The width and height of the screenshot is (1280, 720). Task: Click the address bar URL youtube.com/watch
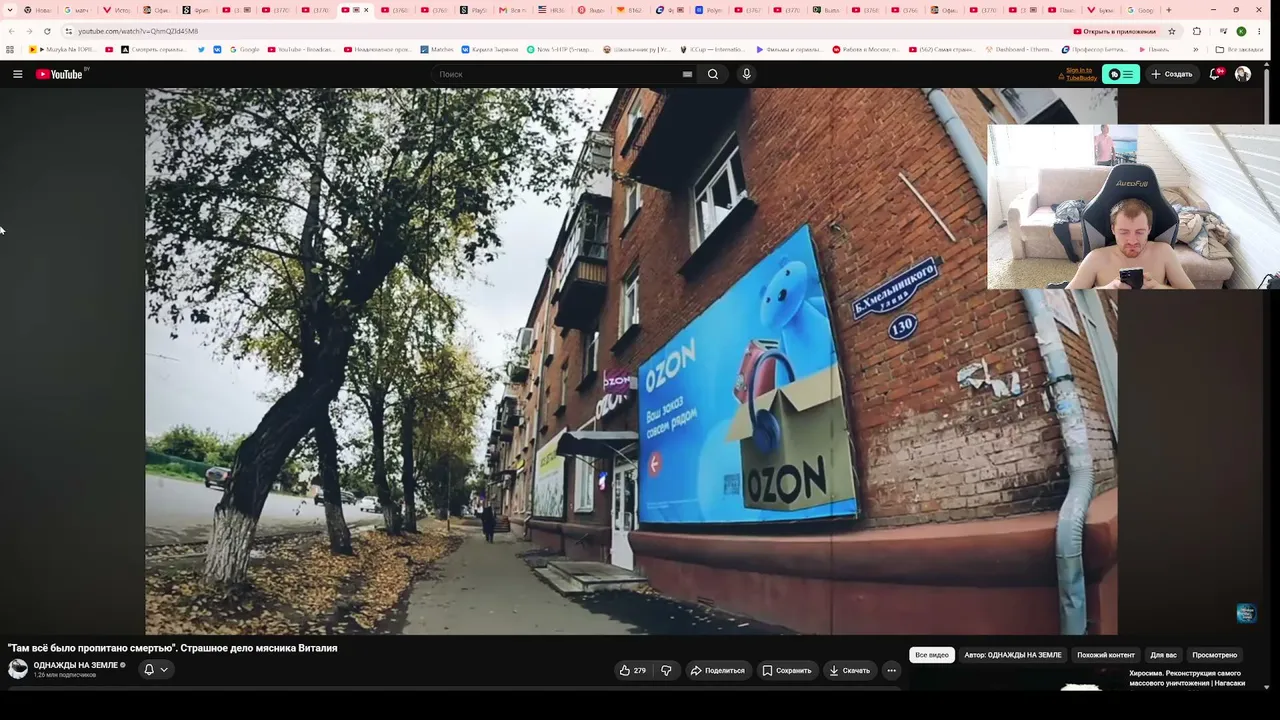point(138,31)
